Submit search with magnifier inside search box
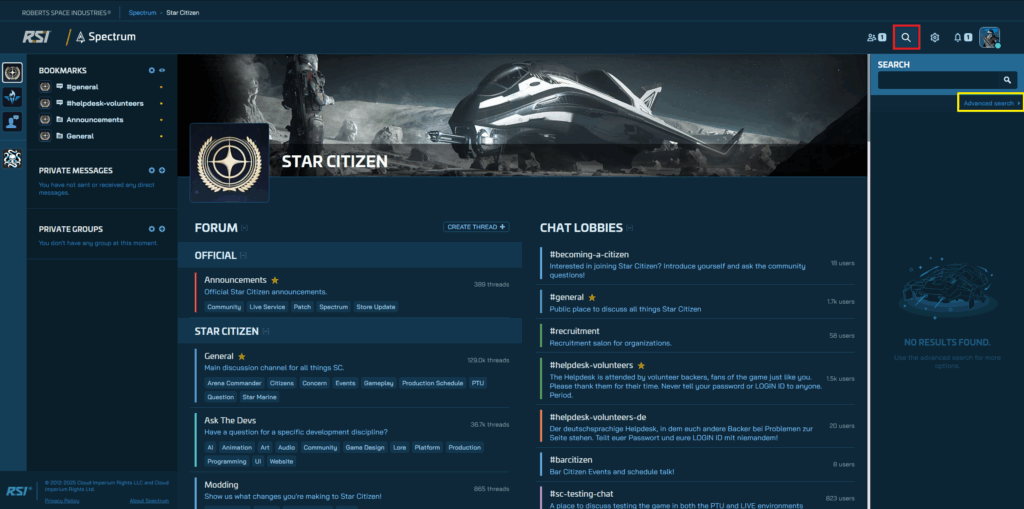1024x509 pixels. point(1008,80)
